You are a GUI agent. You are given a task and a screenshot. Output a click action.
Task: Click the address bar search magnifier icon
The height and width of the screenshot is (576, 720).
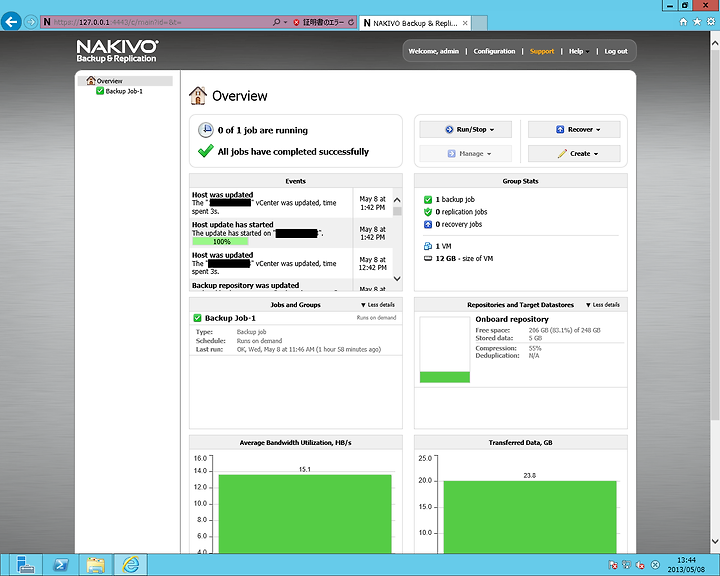click(x=276, y=22)
